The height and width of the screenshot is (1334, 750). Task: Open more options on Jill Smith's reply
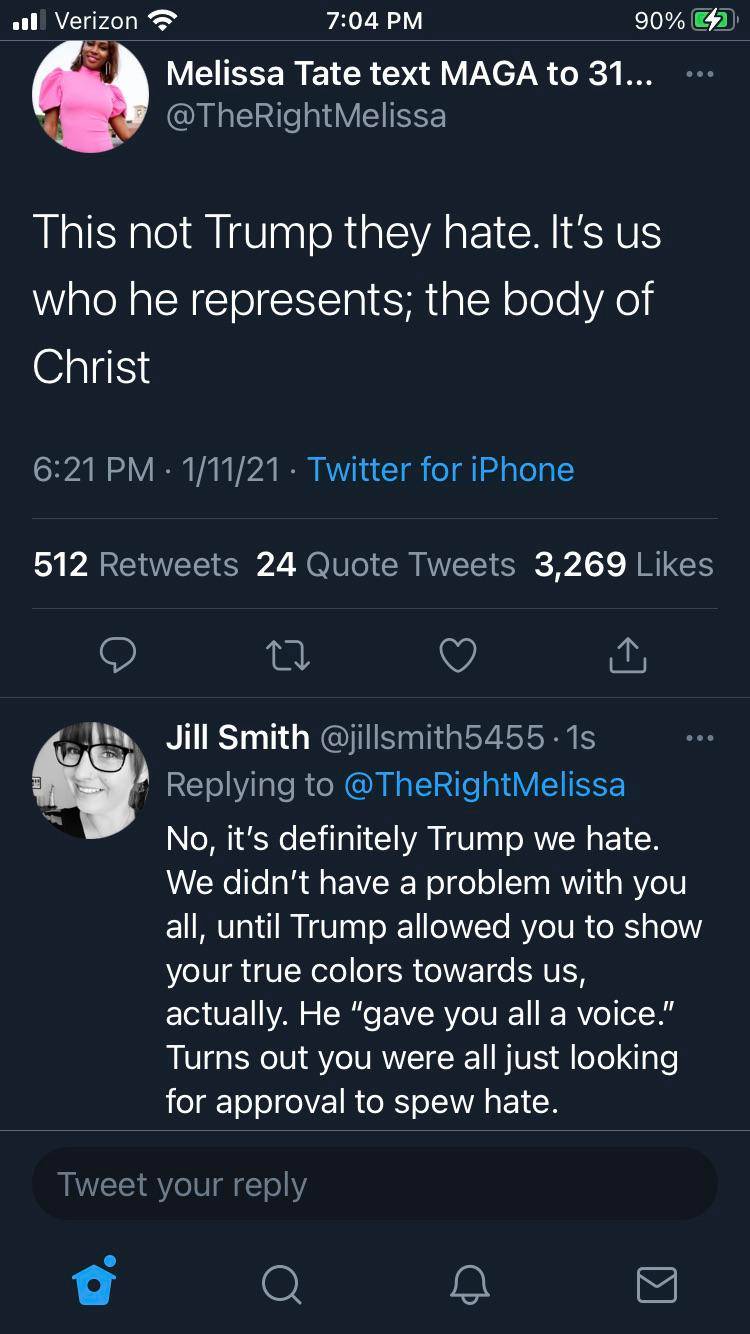click(699, 739)
